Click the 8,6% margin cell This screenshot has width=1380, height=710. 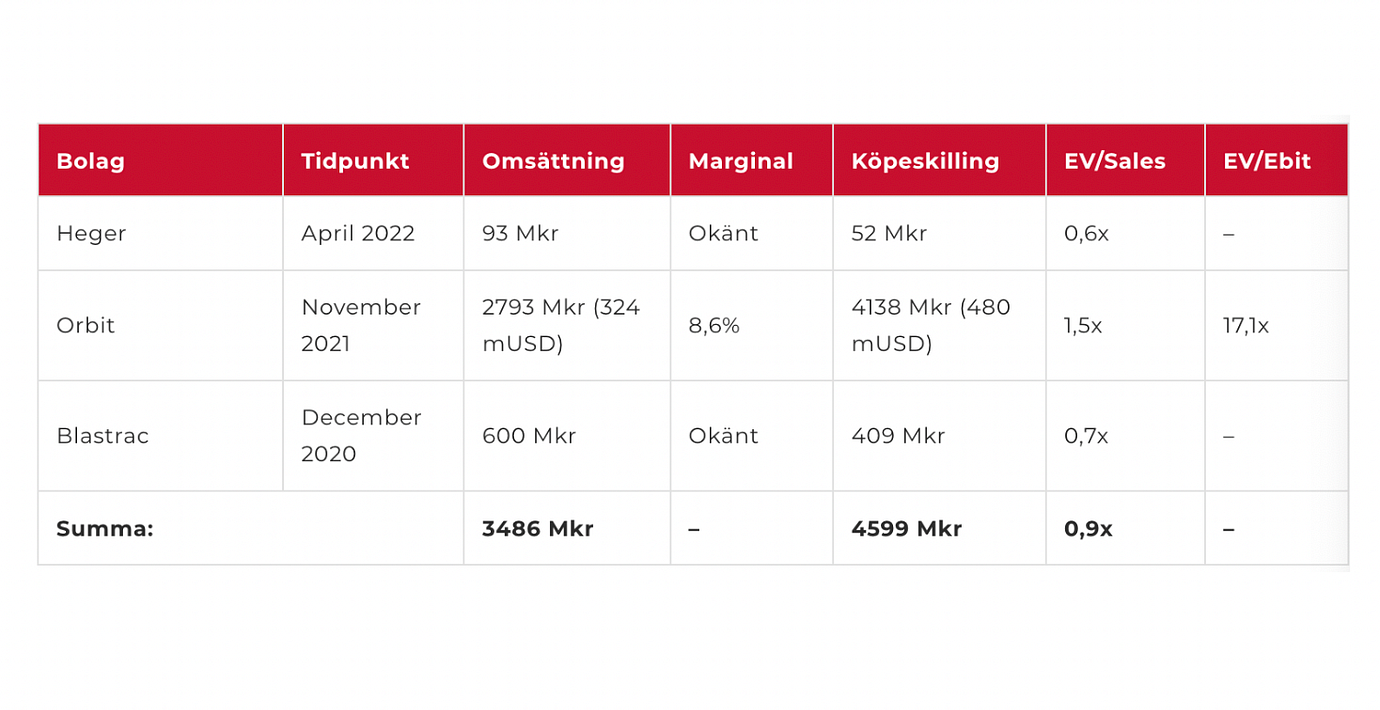[714, 325]
